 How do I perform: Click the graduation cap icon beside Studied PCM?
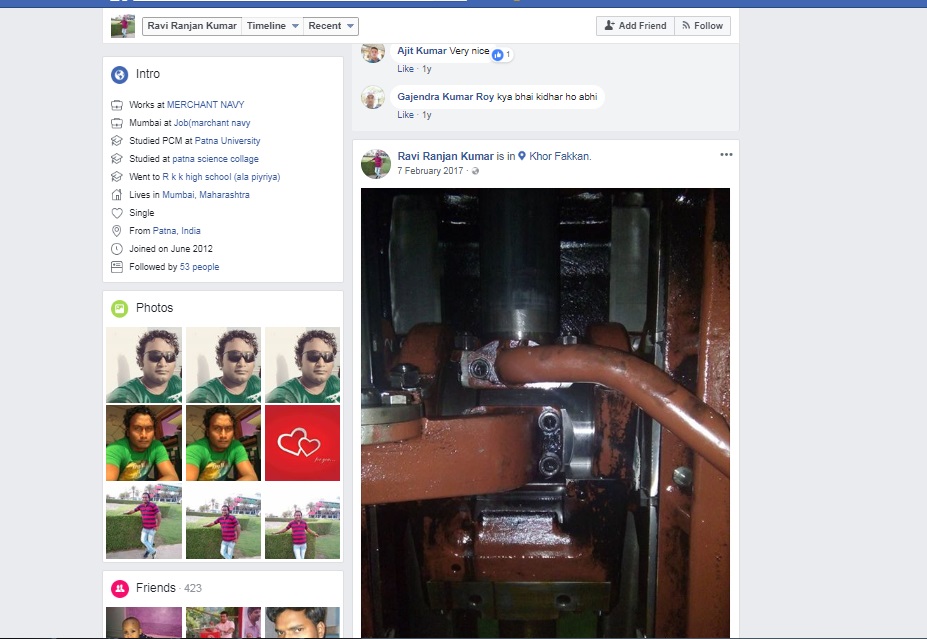point(117,141)
